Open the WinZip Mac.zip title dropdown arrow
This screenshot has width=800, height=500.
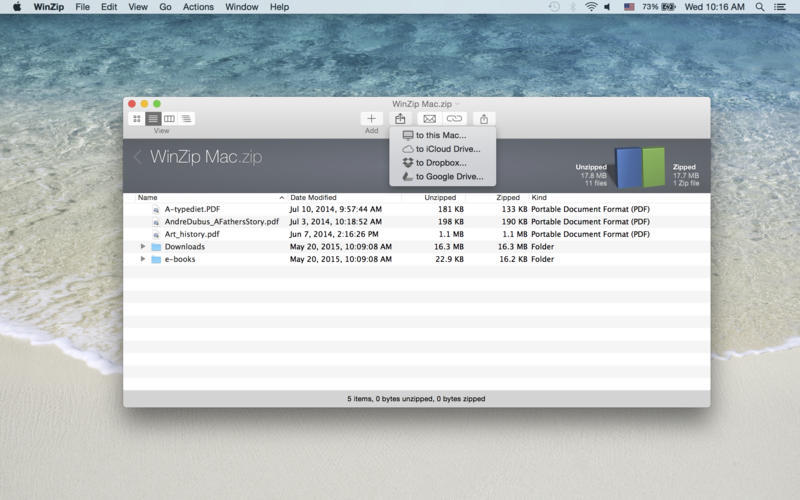[458, 104]
